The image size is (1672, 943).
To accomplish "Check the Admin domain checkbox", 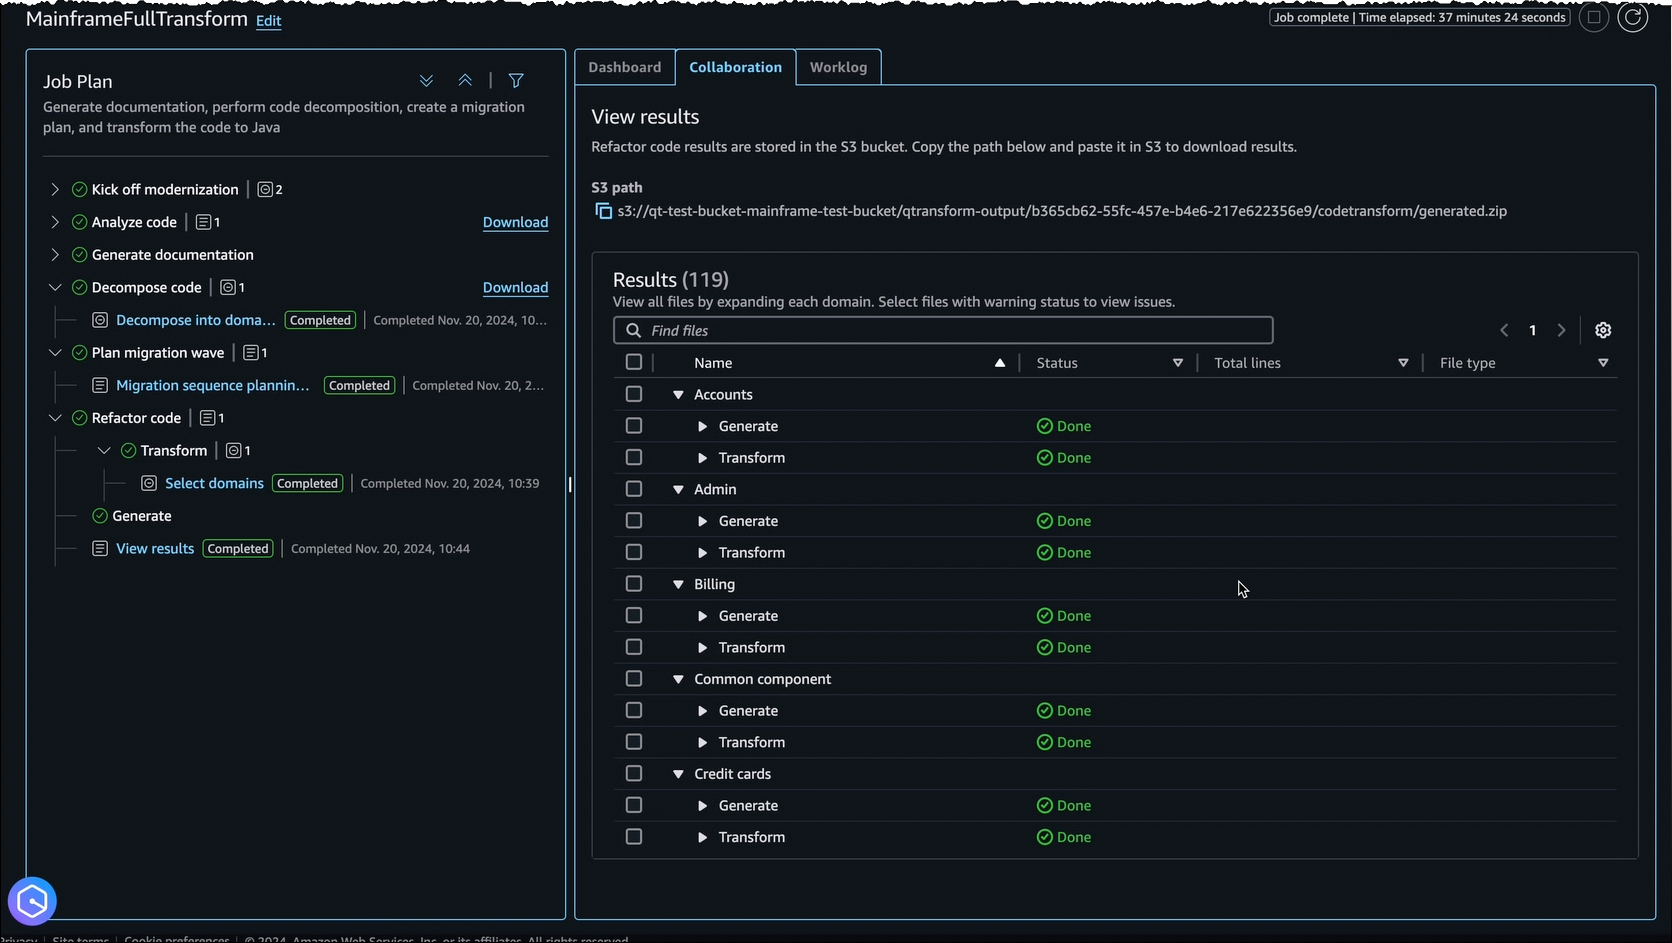I will coord(634,489).
